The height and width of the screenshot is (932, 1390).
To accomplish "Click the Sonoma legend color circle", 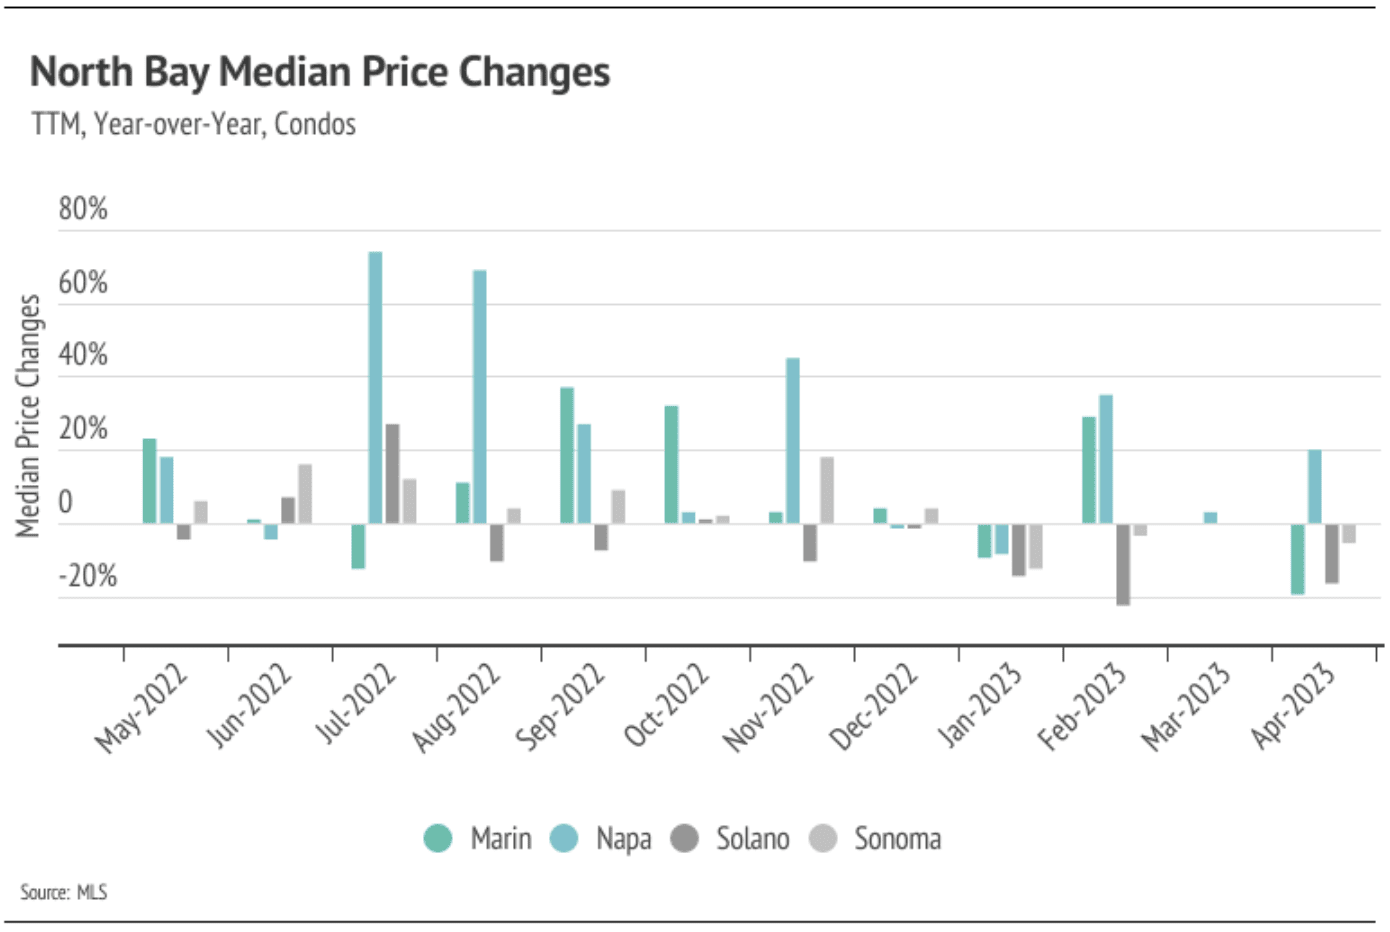I will pyautogui.click(x=822, y=838).
